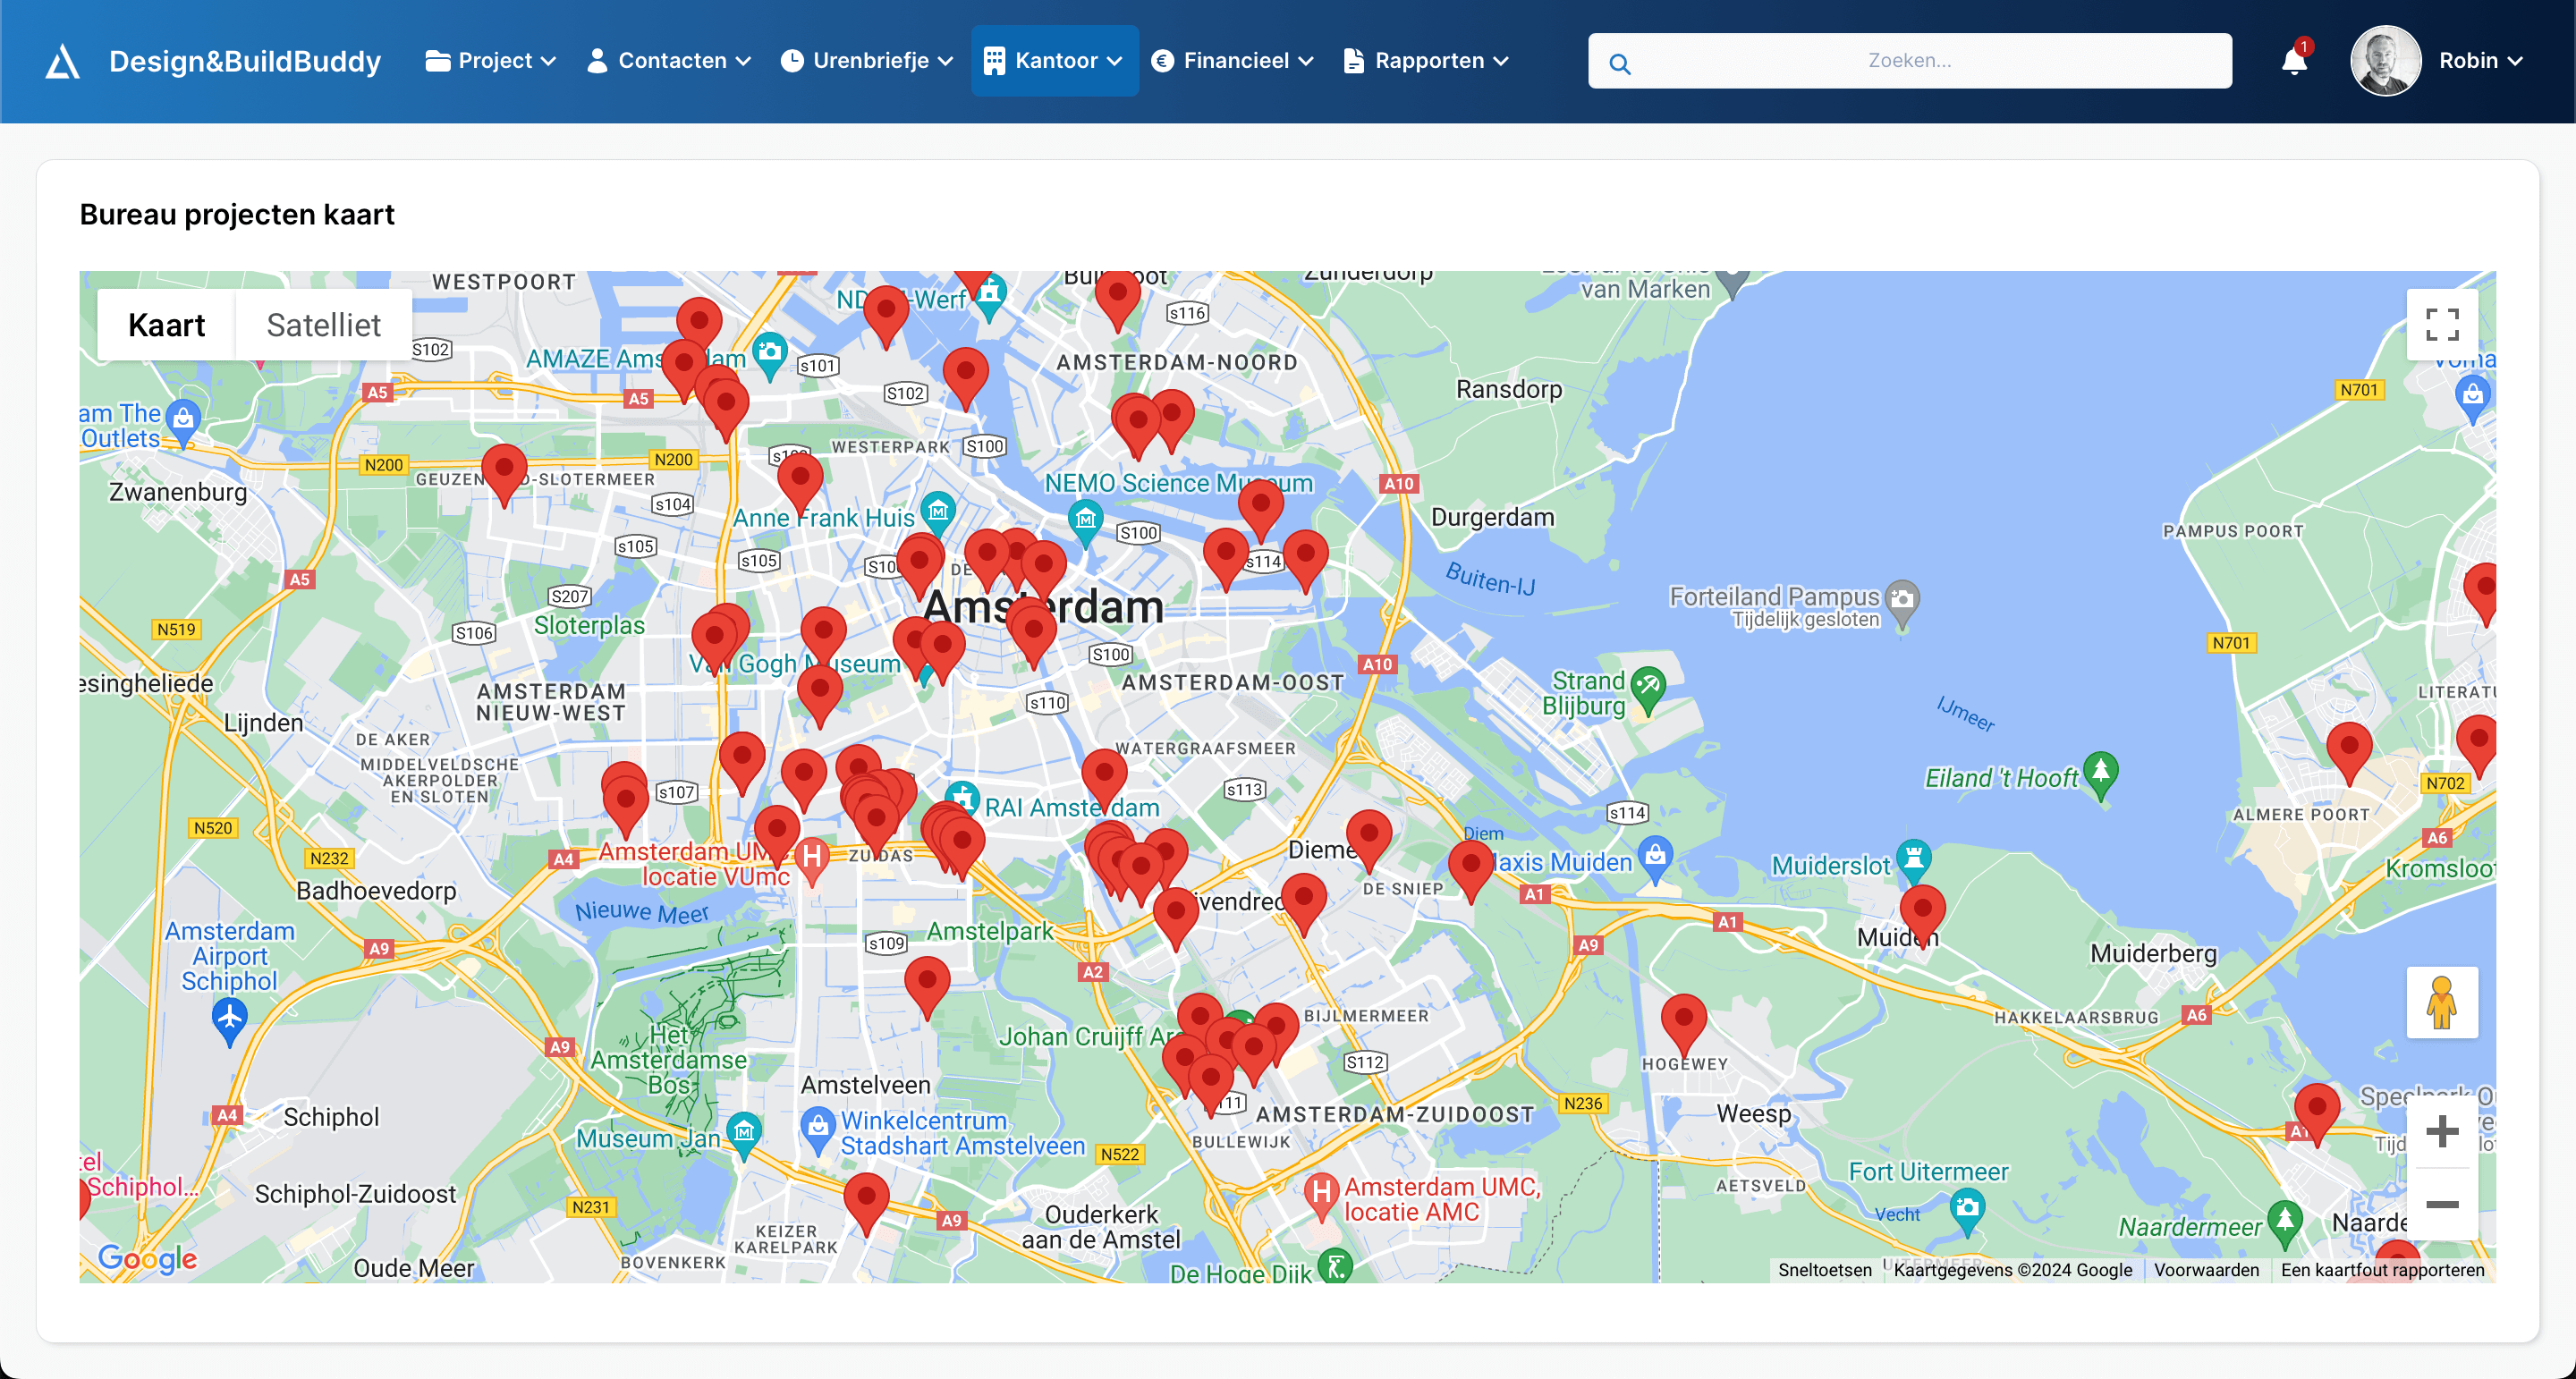
Task: Open the Rapporten dropdown menu
Action: click(1427, 61)
